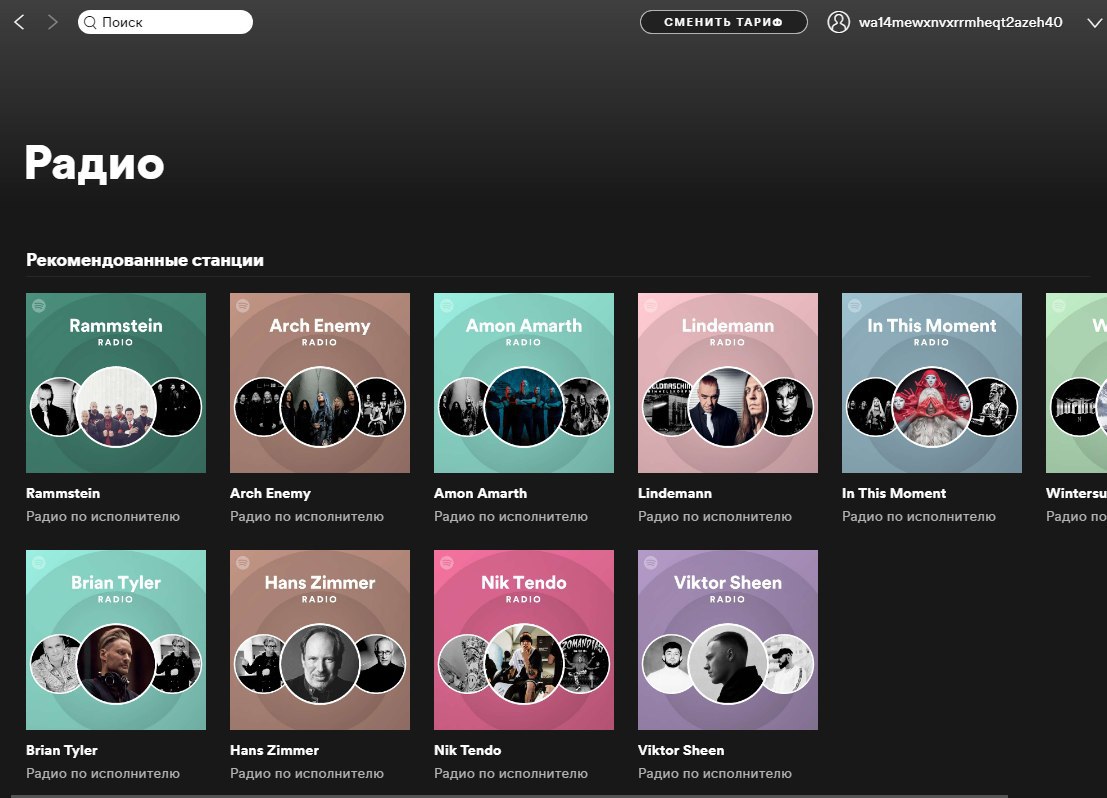This screenshot has width=1107, height=798.
Task: Click Радио по исполнителю under Hans Zimmer
Action: click(x=307, y=773)
